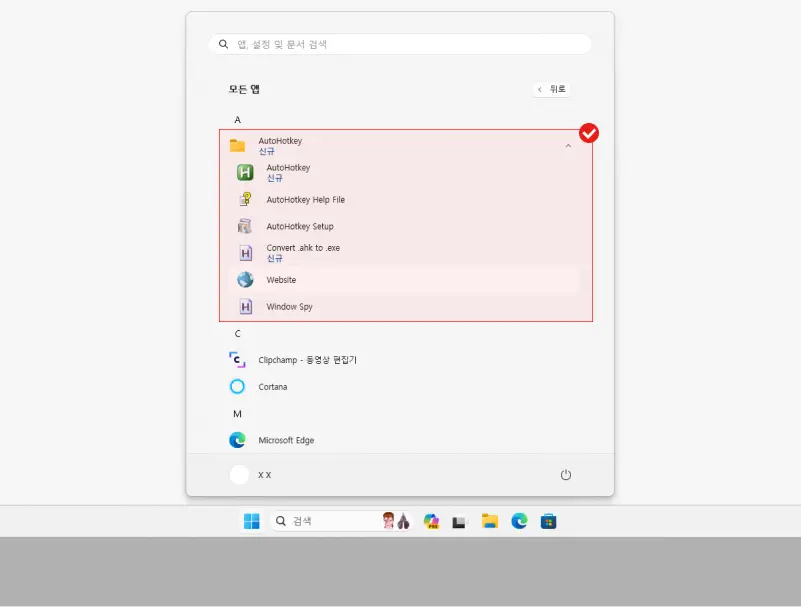Open the green AutoHotkey app icon
801x607 pixels.
pyautogui.click(x=245, y=173)
